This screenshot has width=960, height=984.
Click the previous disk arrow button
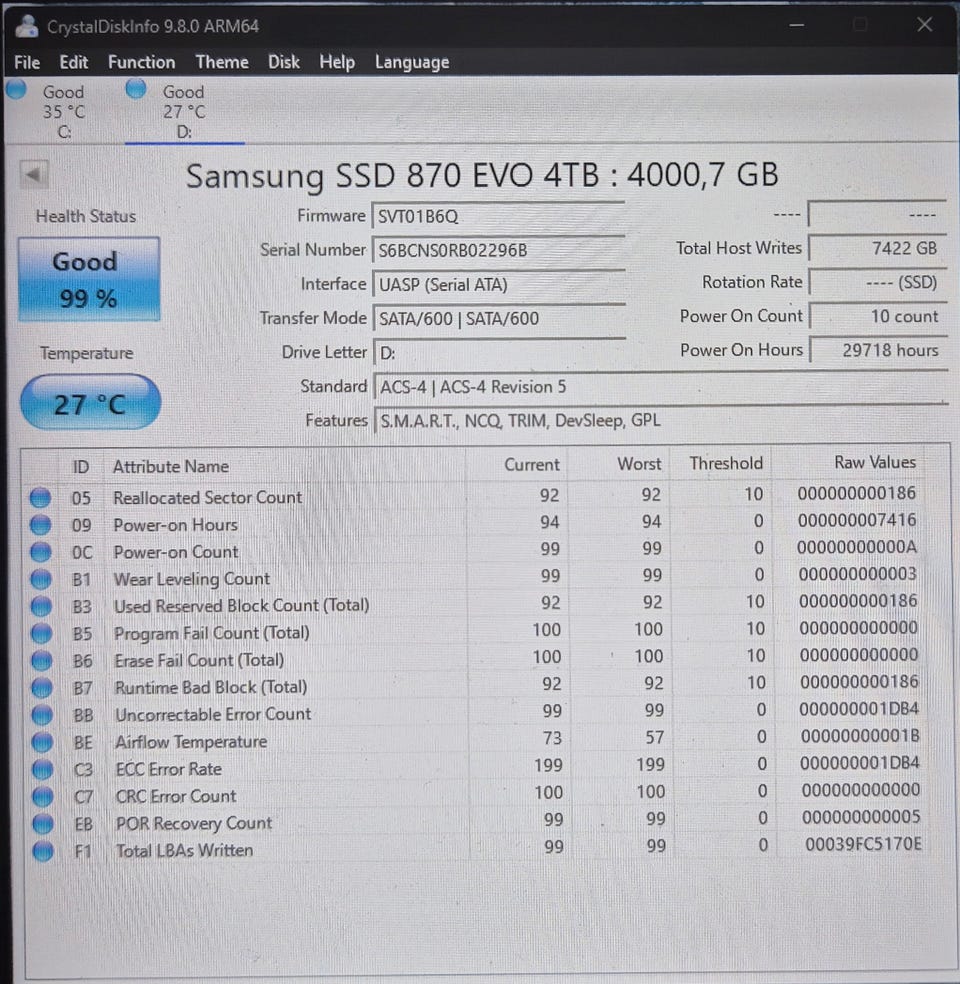(x=34, y=174)
